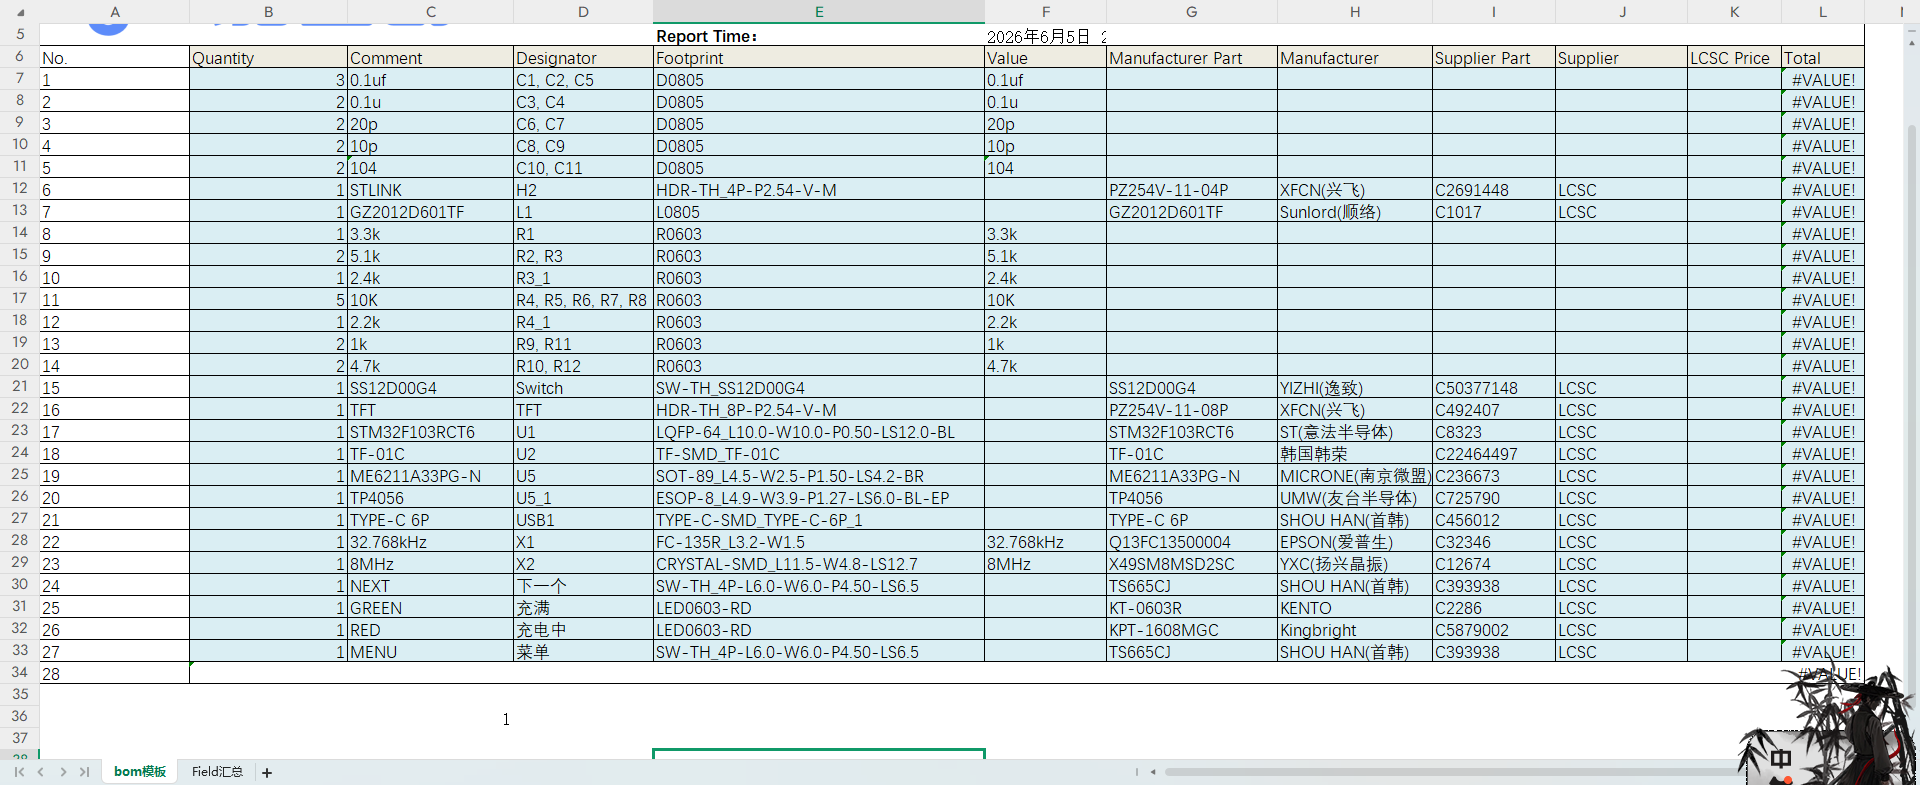Select column E header
The height and width of the screenshot is (785, 1920).
(x=819, y=12)
